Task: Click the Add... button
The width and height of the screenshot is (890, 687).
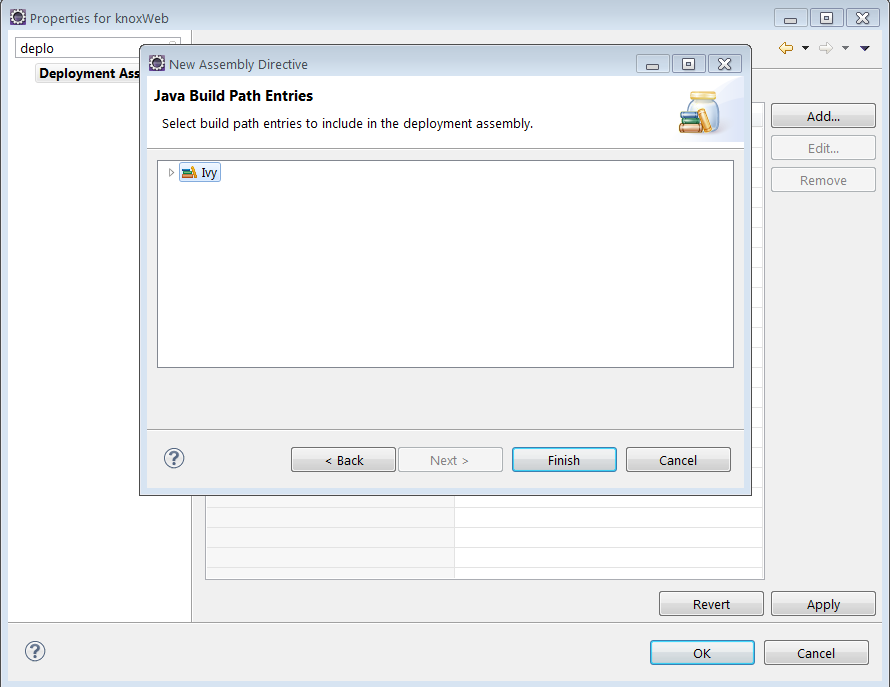Action: pyautogui.click(x=823, y=116)
